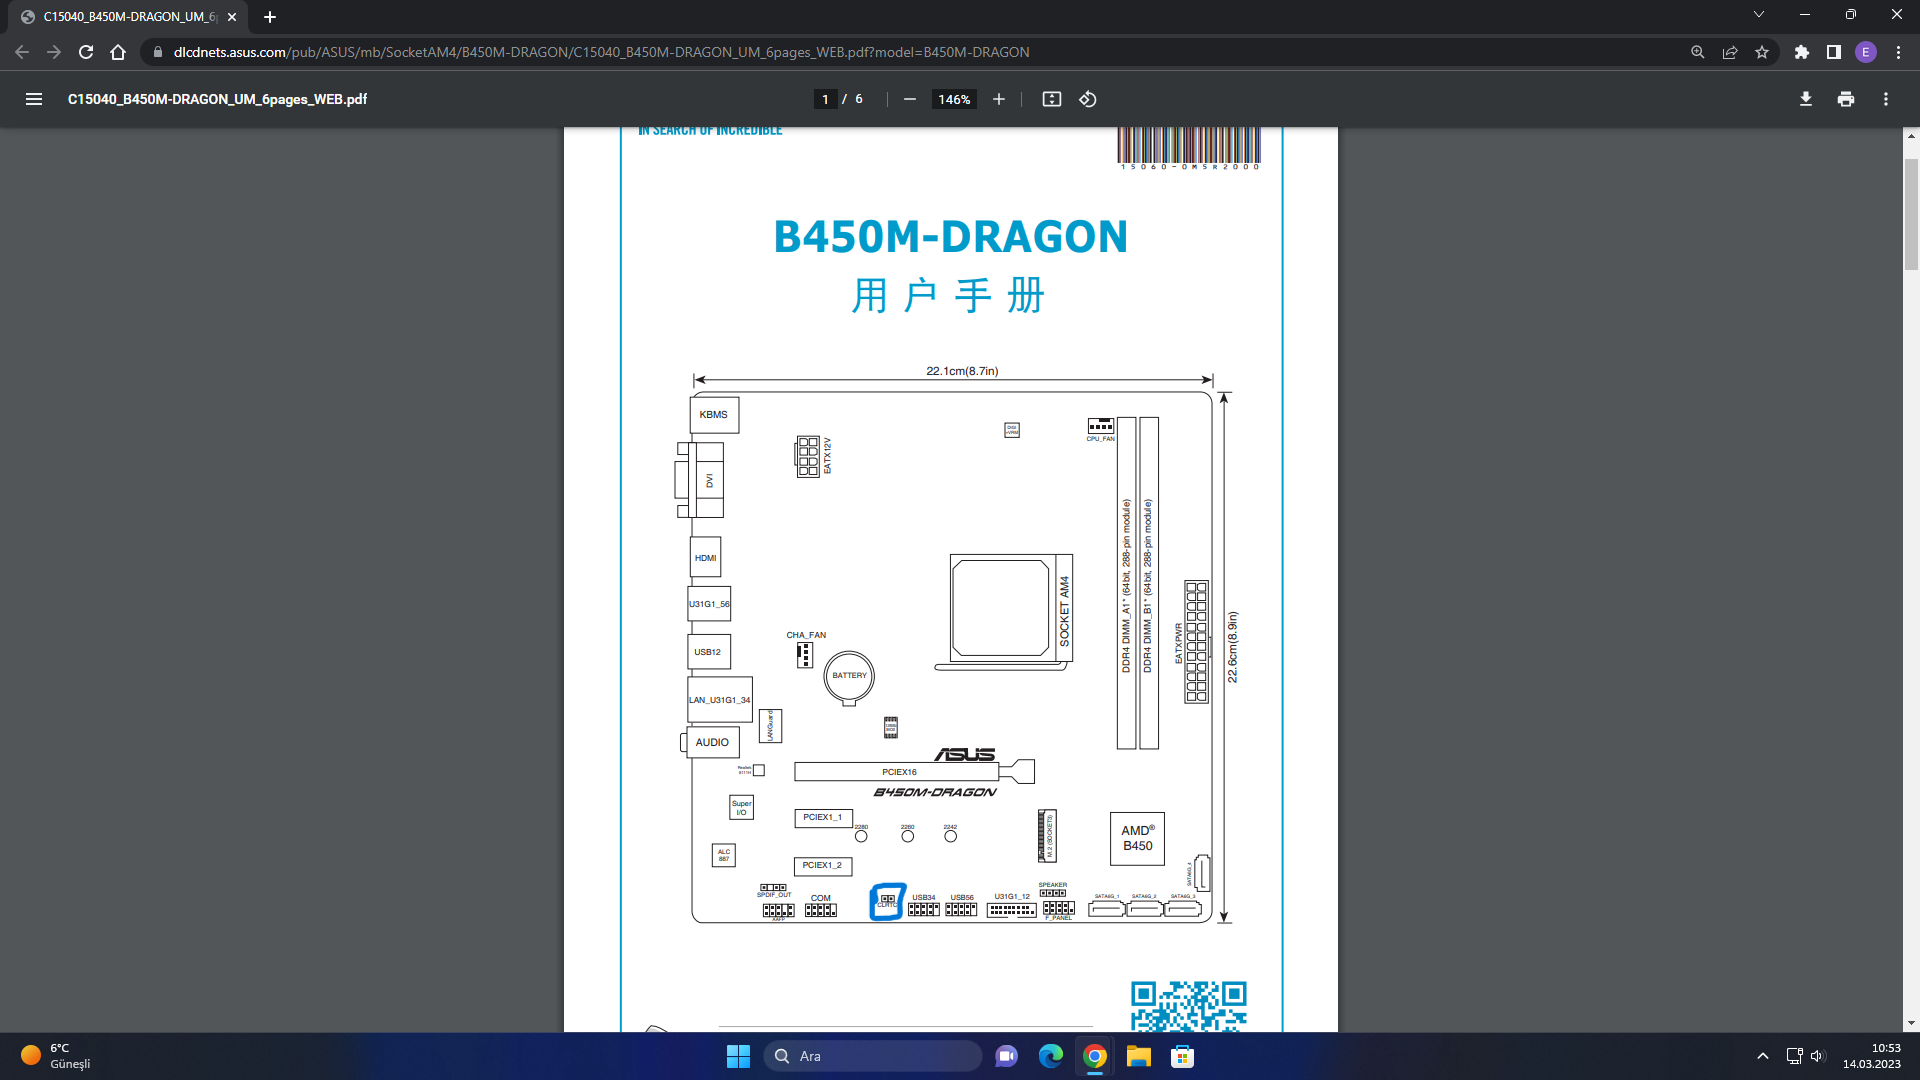Viewport: 1920px width, 1080px height.
Task: Download the PDF file
Action: [x=1805, y=99]
